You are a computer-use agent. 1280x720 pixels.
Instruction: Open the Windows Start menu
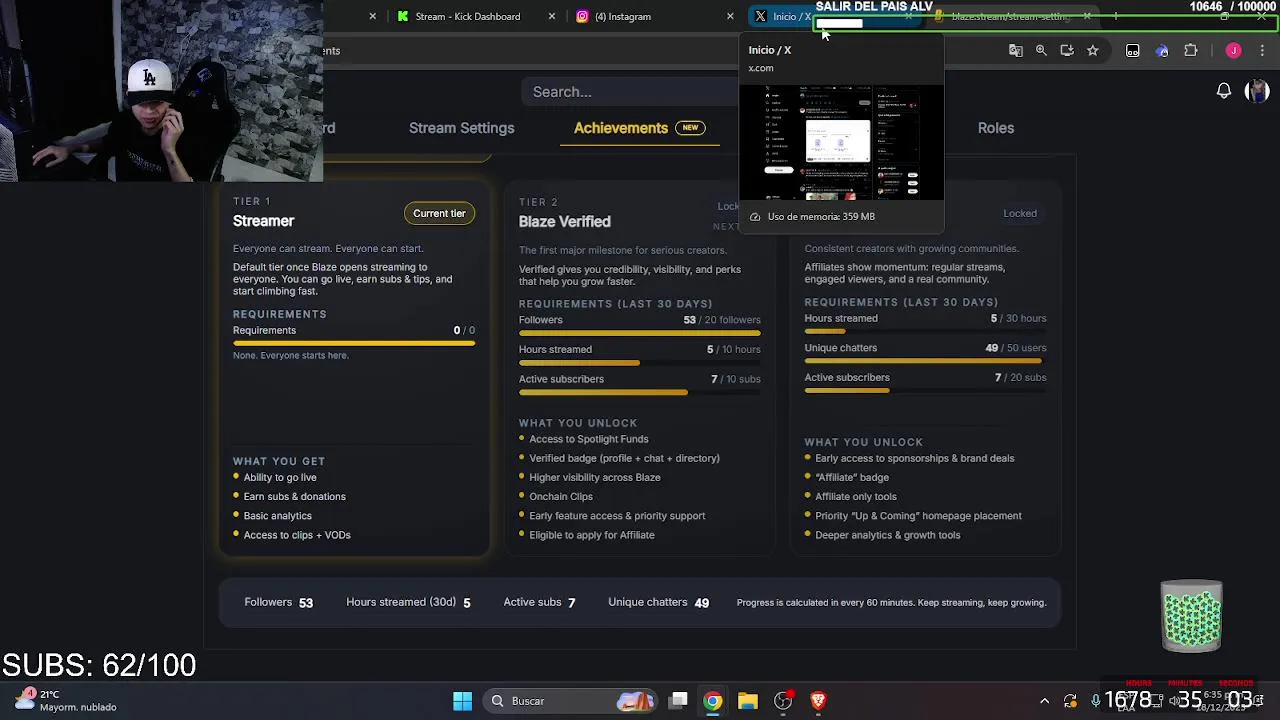tap(462, 701)
